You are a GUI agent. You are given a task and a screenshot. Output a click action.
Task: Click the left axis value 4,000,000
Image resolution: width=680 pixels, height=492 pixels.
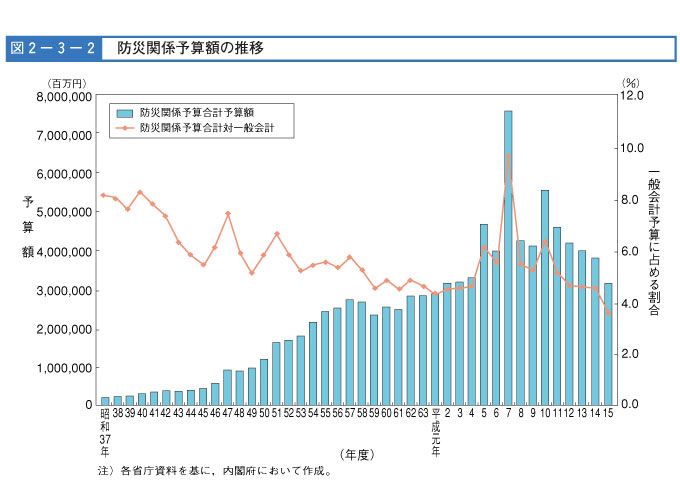click(64, 252)
